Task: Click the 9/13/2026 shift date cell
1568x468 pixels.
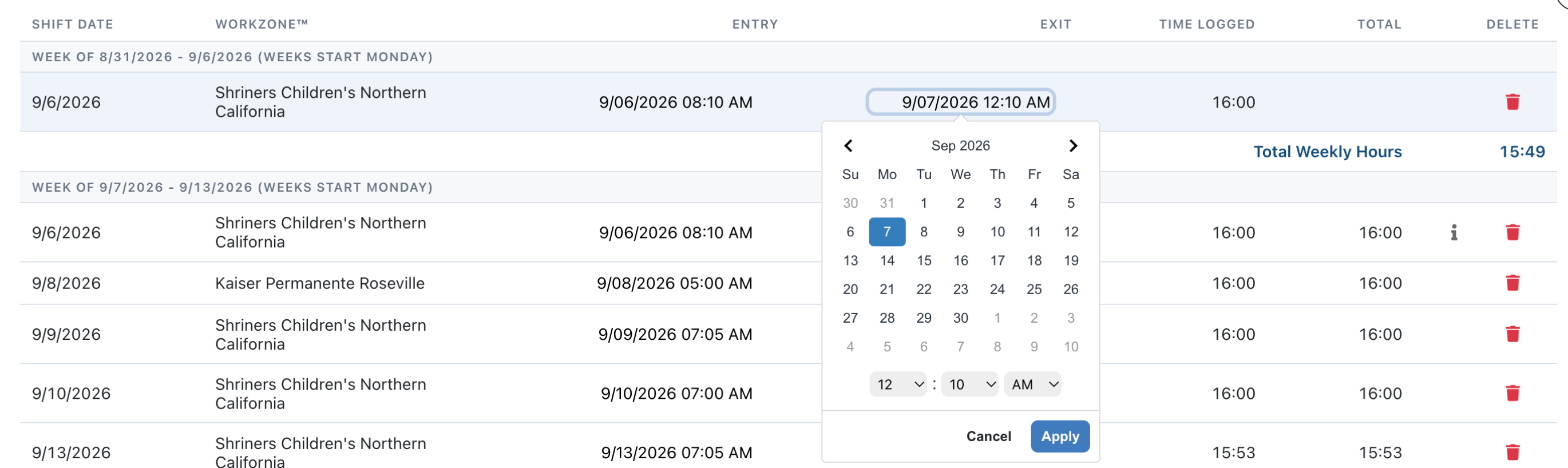Action: [71, 452]
